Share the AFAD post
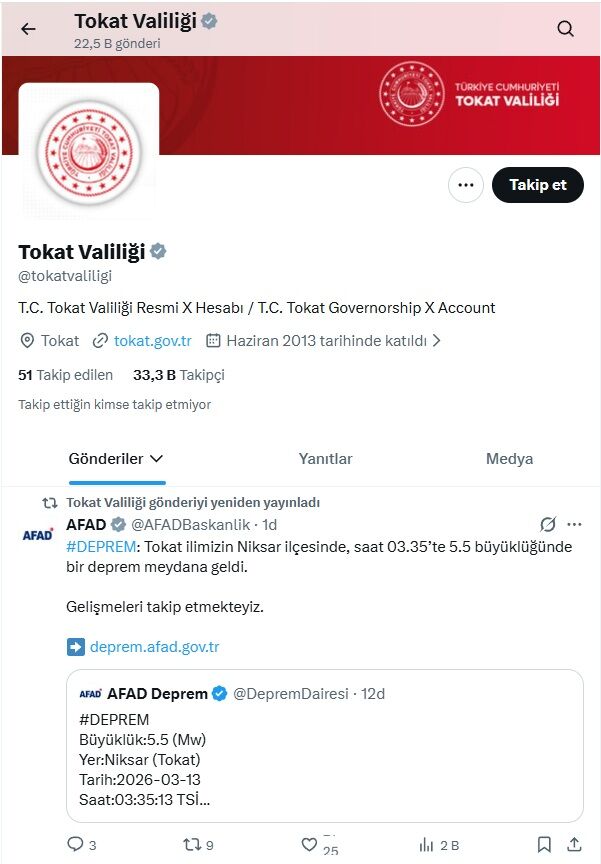The width and height of the screenshot is (601, 864). pos(573,844)
